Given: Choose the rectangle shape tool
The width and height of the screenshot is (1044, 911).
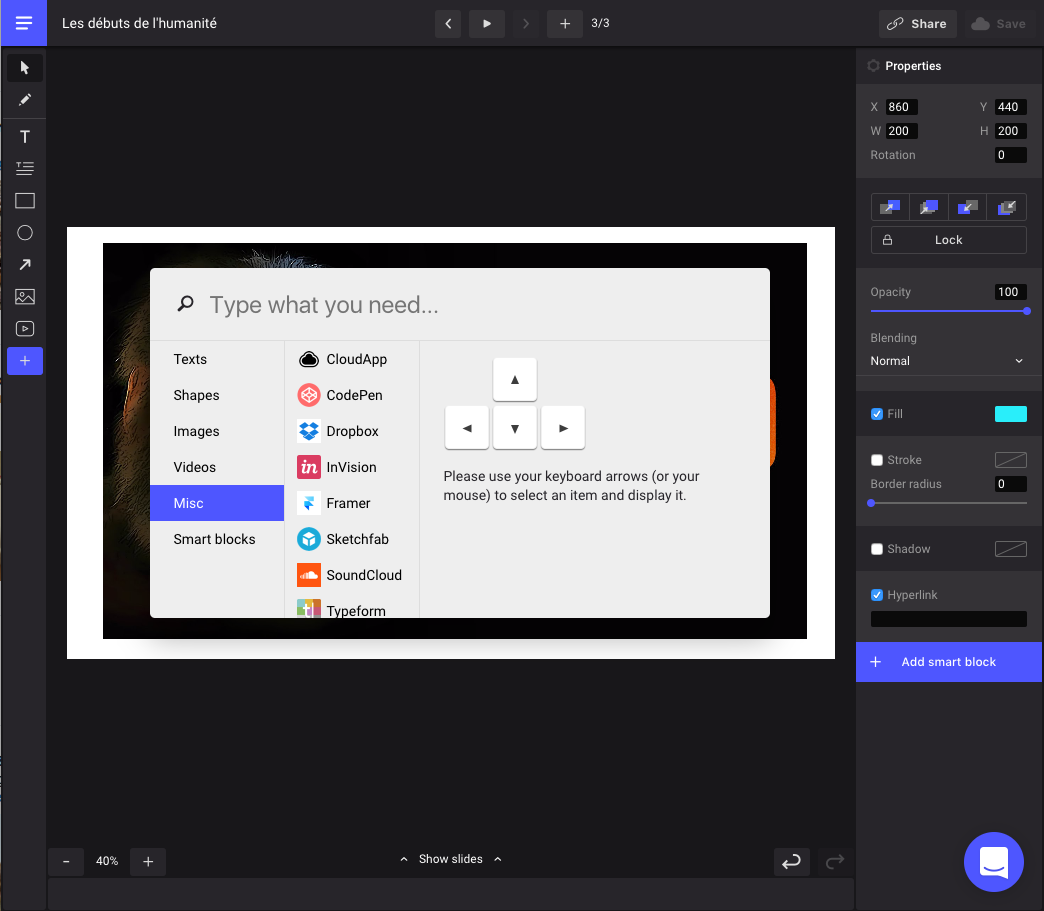Looking at the screenshot, I should pos(25,201).
